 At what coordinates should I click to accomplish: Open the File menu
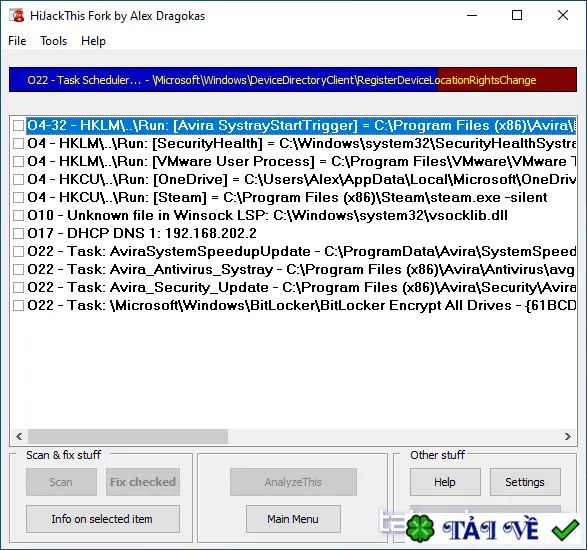17,41
